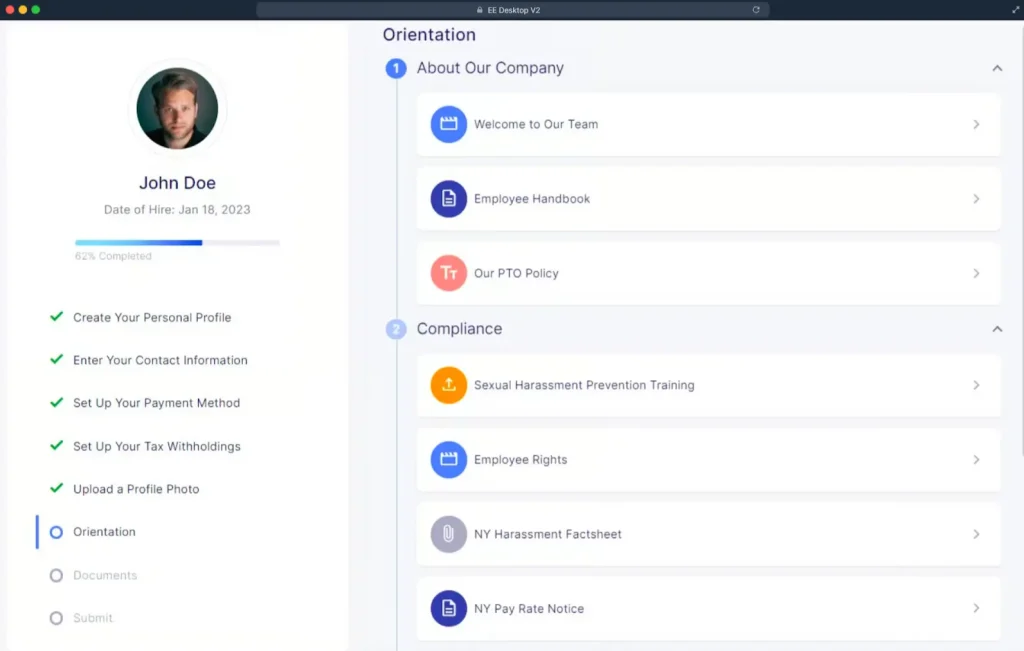
Task: Open the Sexual Harassment Prevention Training item
Action: click(x=709, y=385)
